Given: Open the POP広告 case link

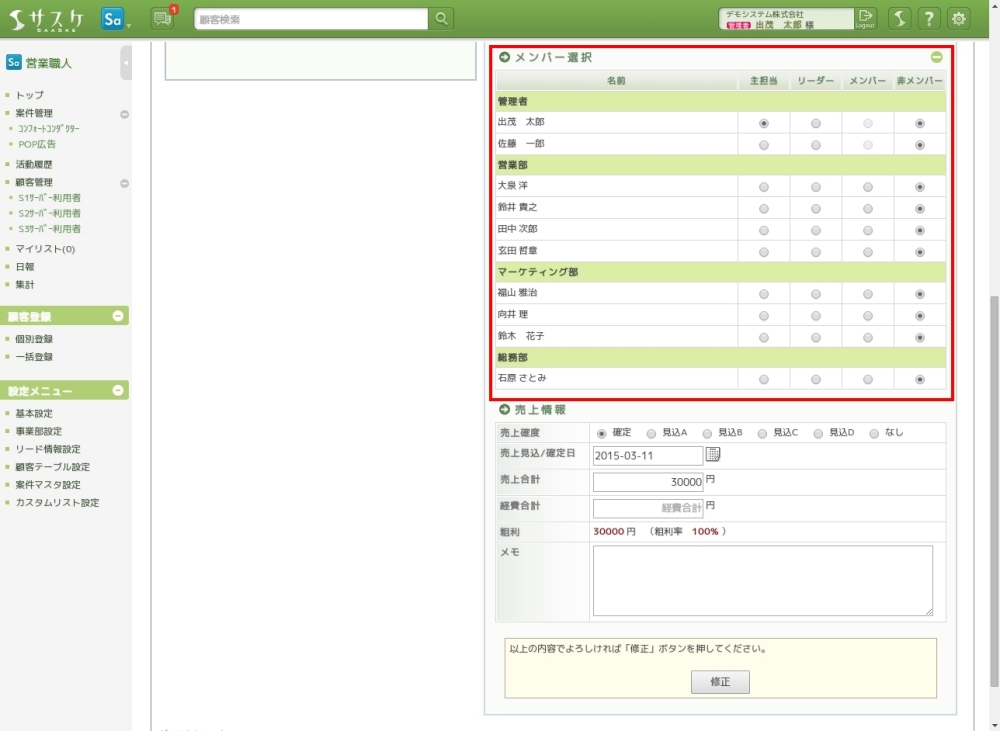Looking at the screenshot, I should pyautogui.click(x=37, y=144).
